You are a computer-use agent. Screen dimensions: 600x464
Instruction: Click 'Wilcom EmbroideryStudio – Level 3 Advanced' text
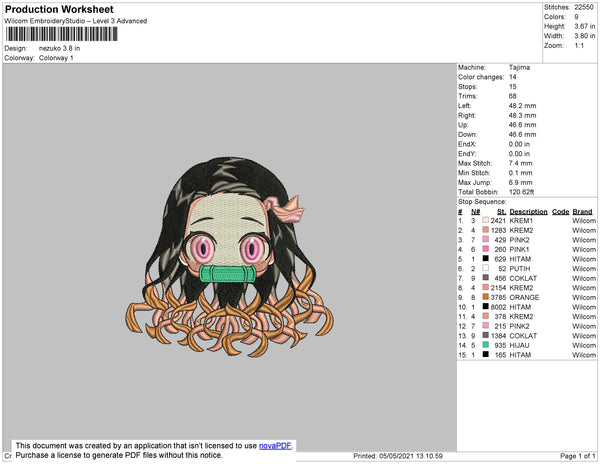76,21
